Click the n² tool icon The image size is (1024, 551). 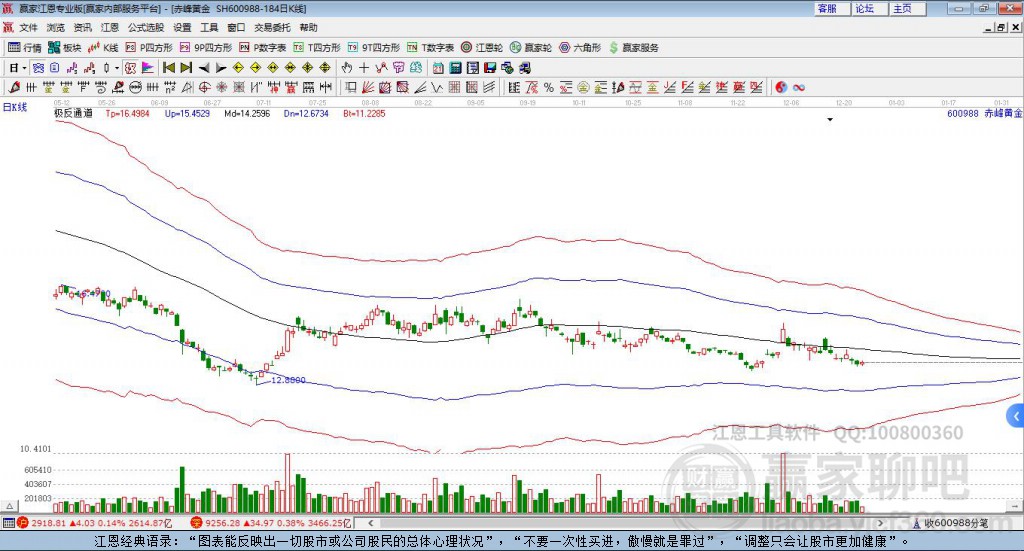coord(170,87)
